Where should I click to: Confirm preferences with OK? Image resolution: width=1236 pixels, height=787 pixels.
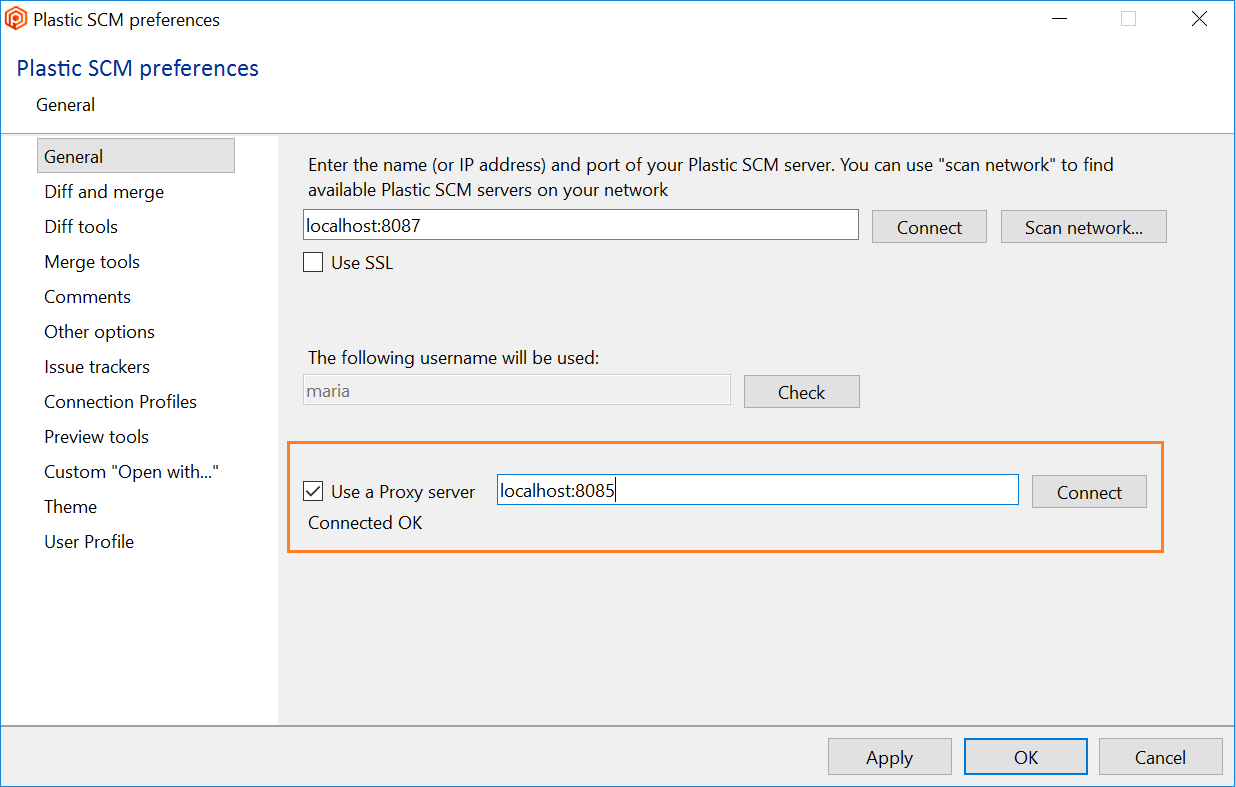pyautogui.click(x=1026, y=757)
